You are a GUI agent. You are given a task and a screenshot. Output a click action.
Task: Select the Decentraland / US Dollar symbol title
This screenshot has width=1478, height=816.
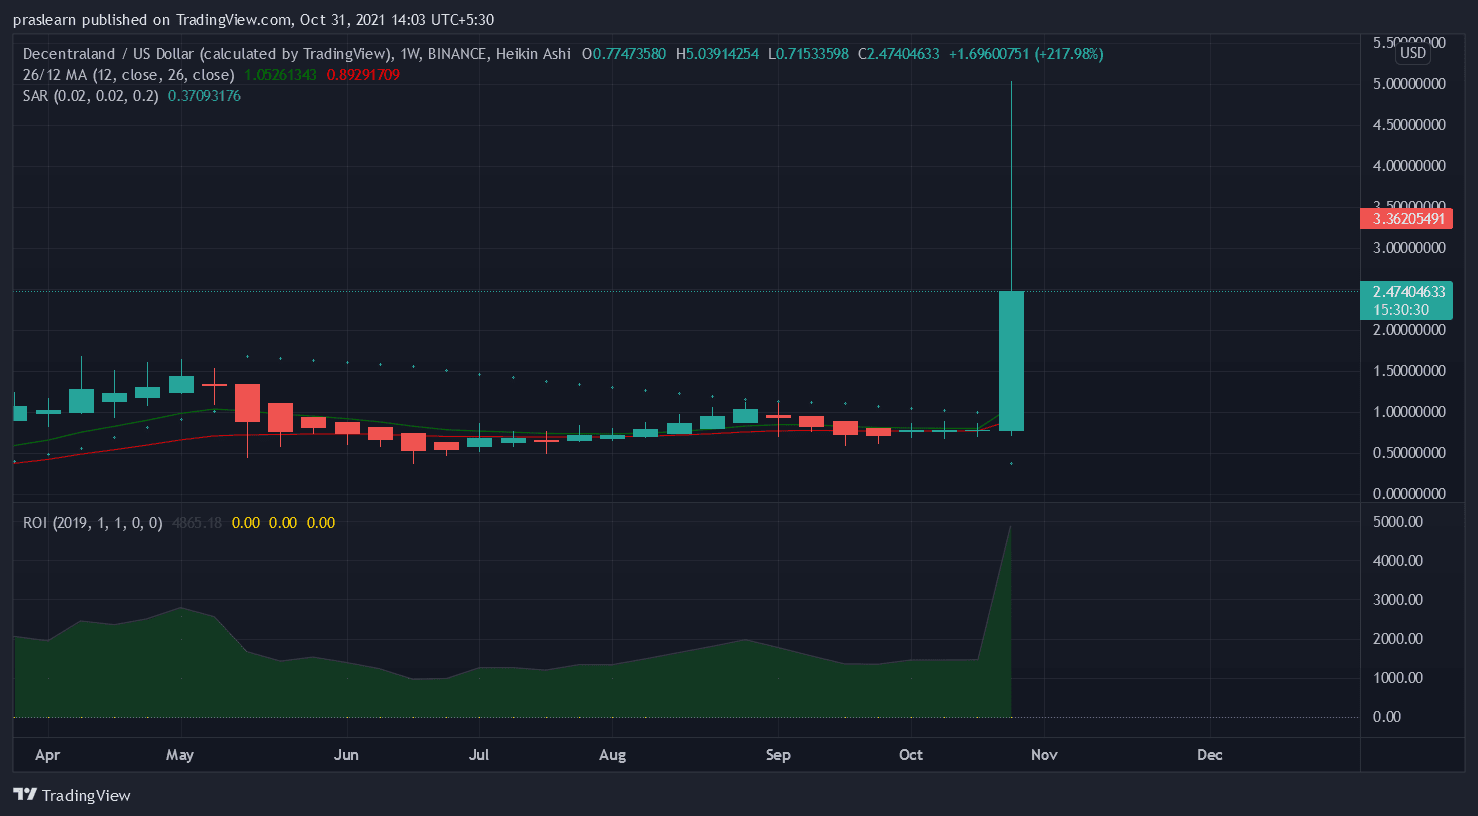click(206, 54)
